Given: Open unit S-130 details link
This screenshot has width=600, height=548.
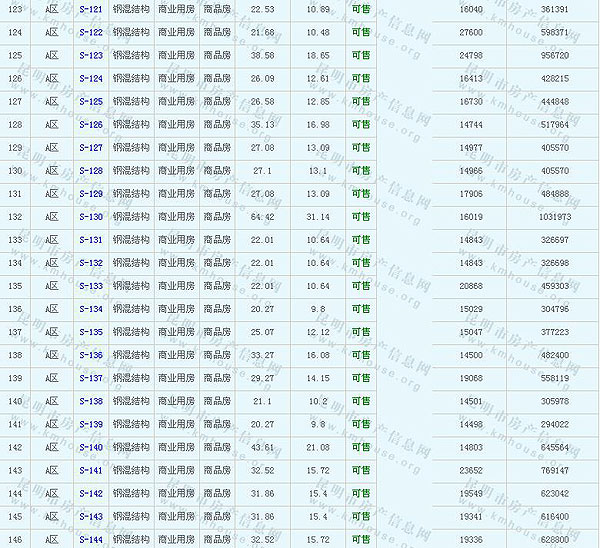Looking at the screenshot, I should click(x=91, y=216).
